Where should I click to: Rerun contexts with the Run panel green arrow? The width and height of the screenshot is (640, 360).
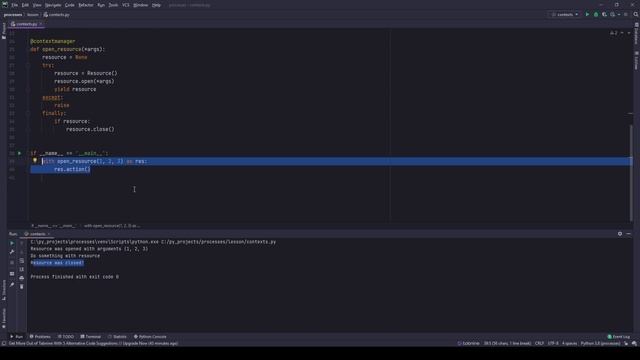coord(12,243)
